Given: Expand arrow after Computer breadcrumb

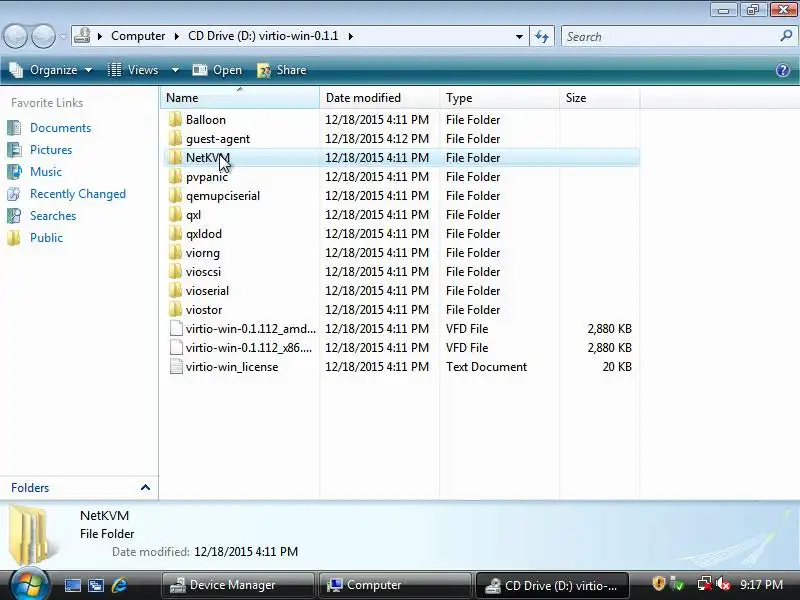Looking at the screenshot, I should tap(177, 37).
